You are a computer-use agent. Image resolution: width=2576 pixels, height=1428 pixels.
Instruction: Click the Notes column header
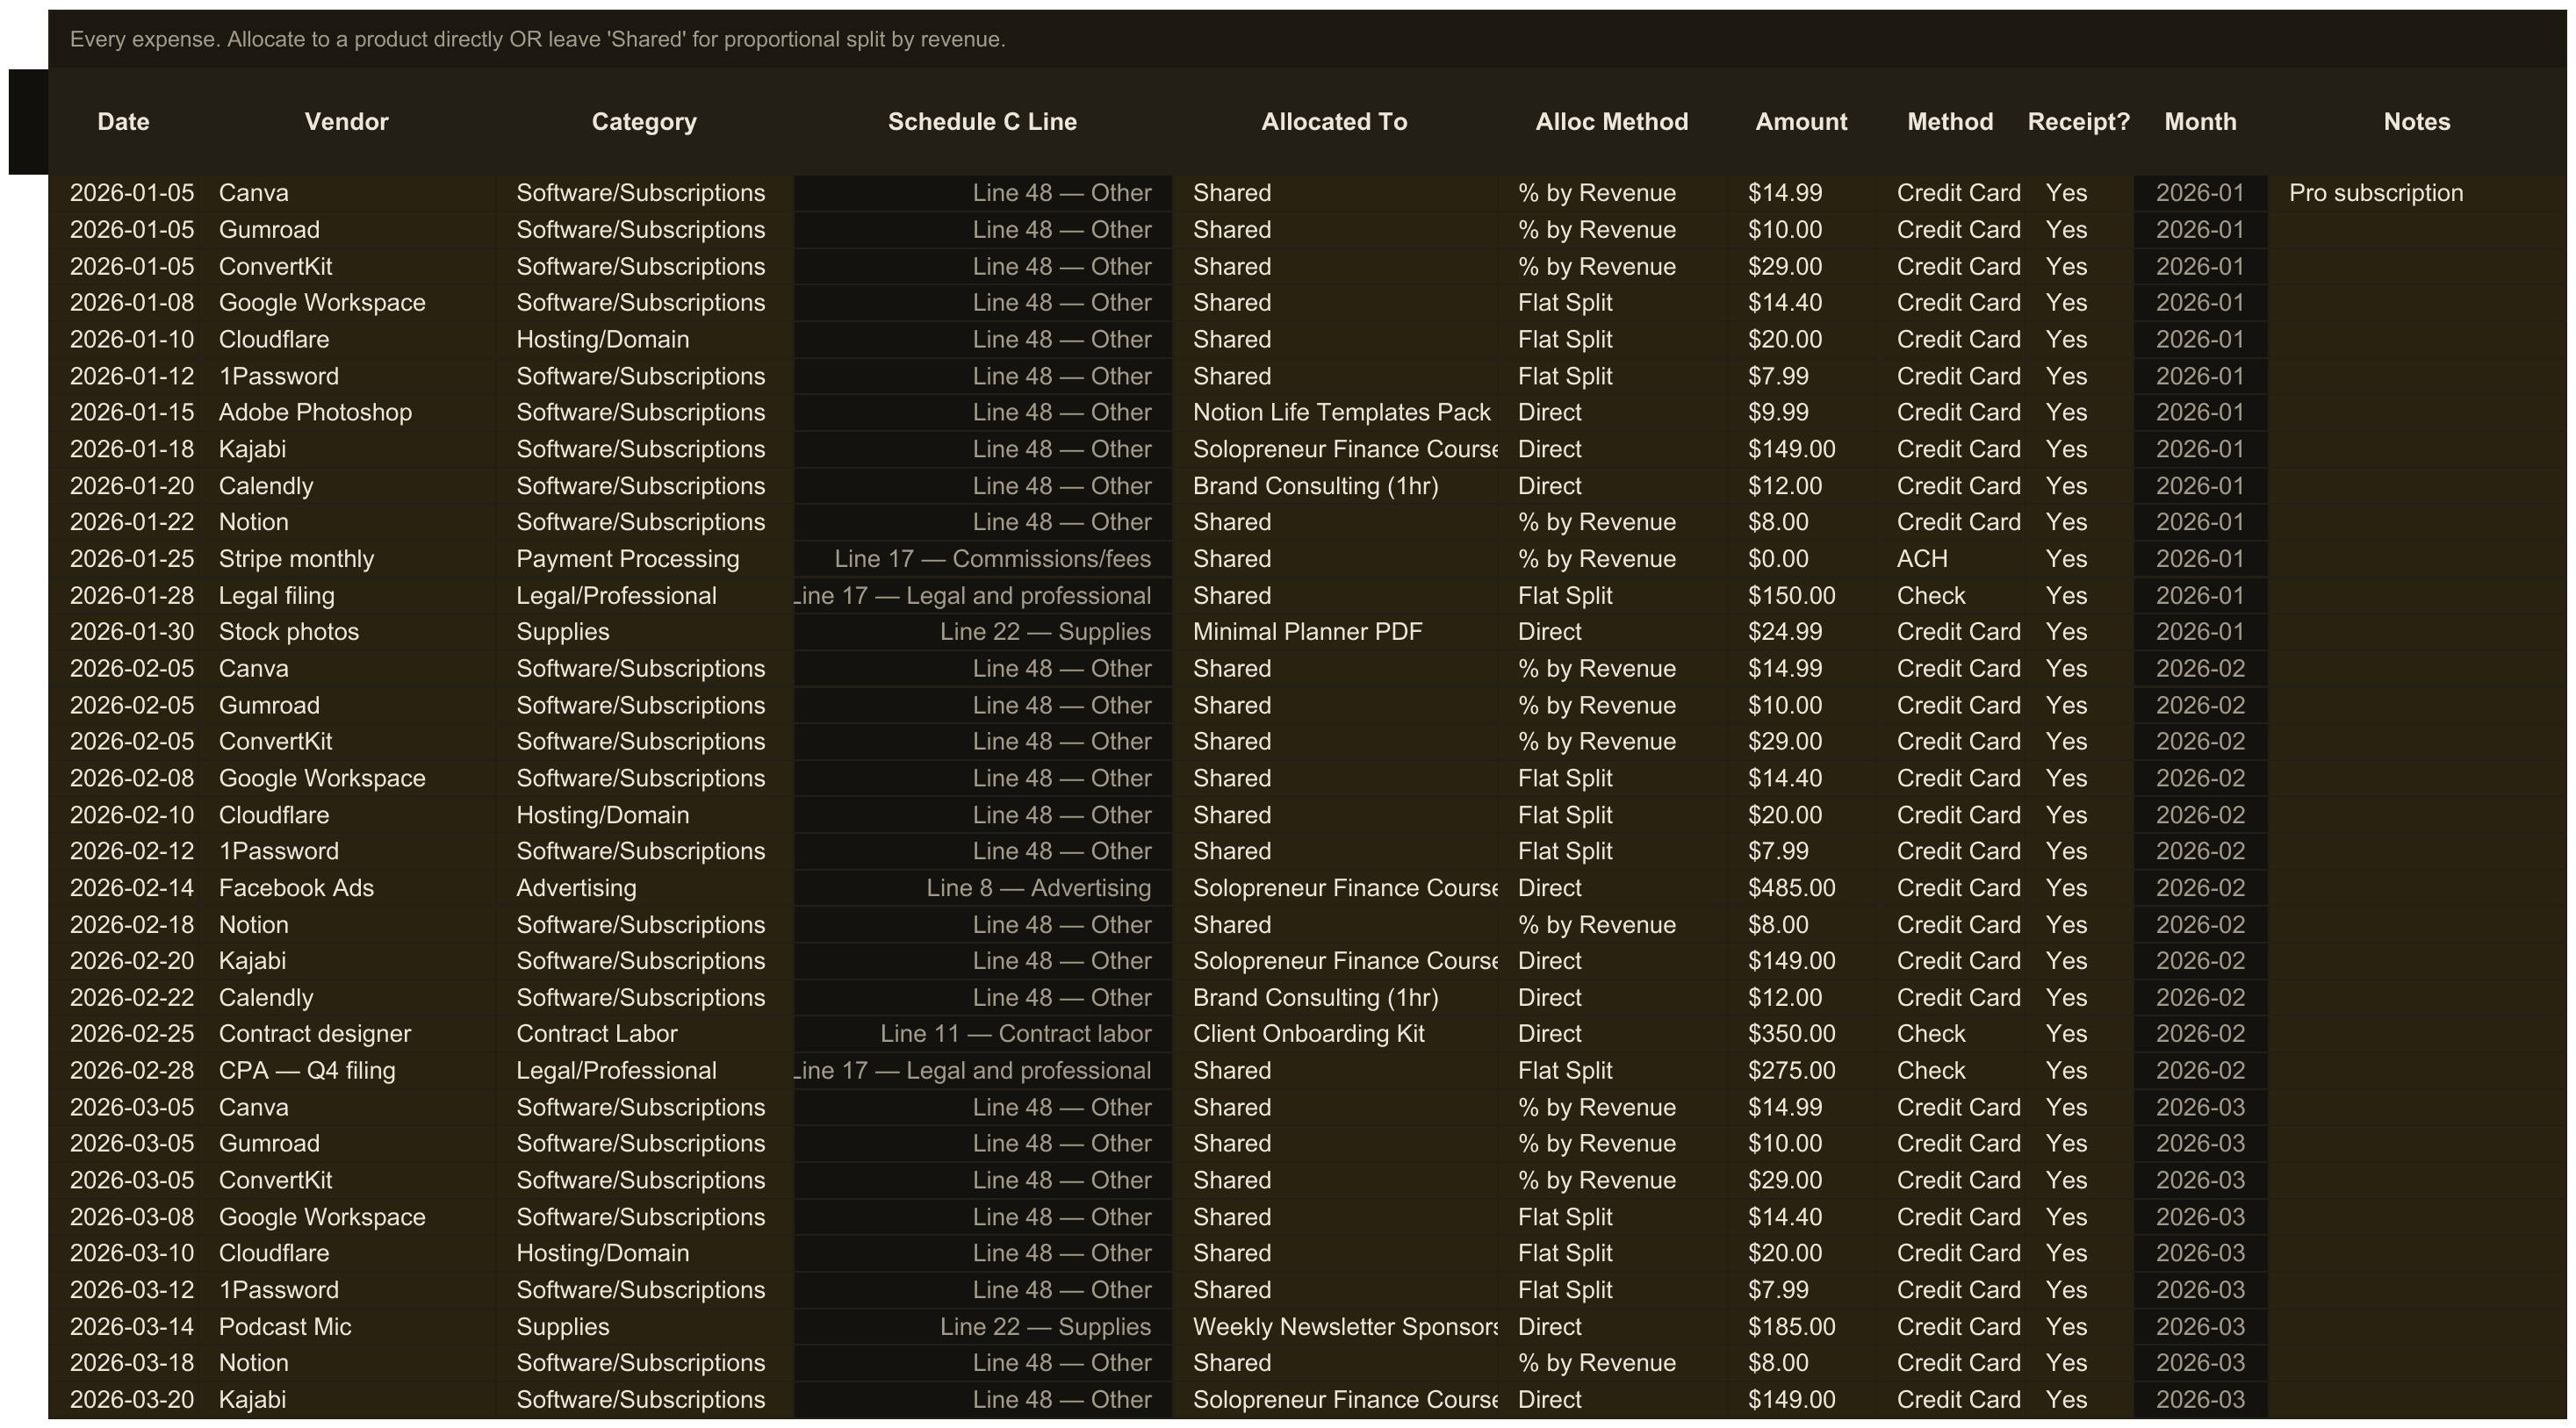(2417, 122)
